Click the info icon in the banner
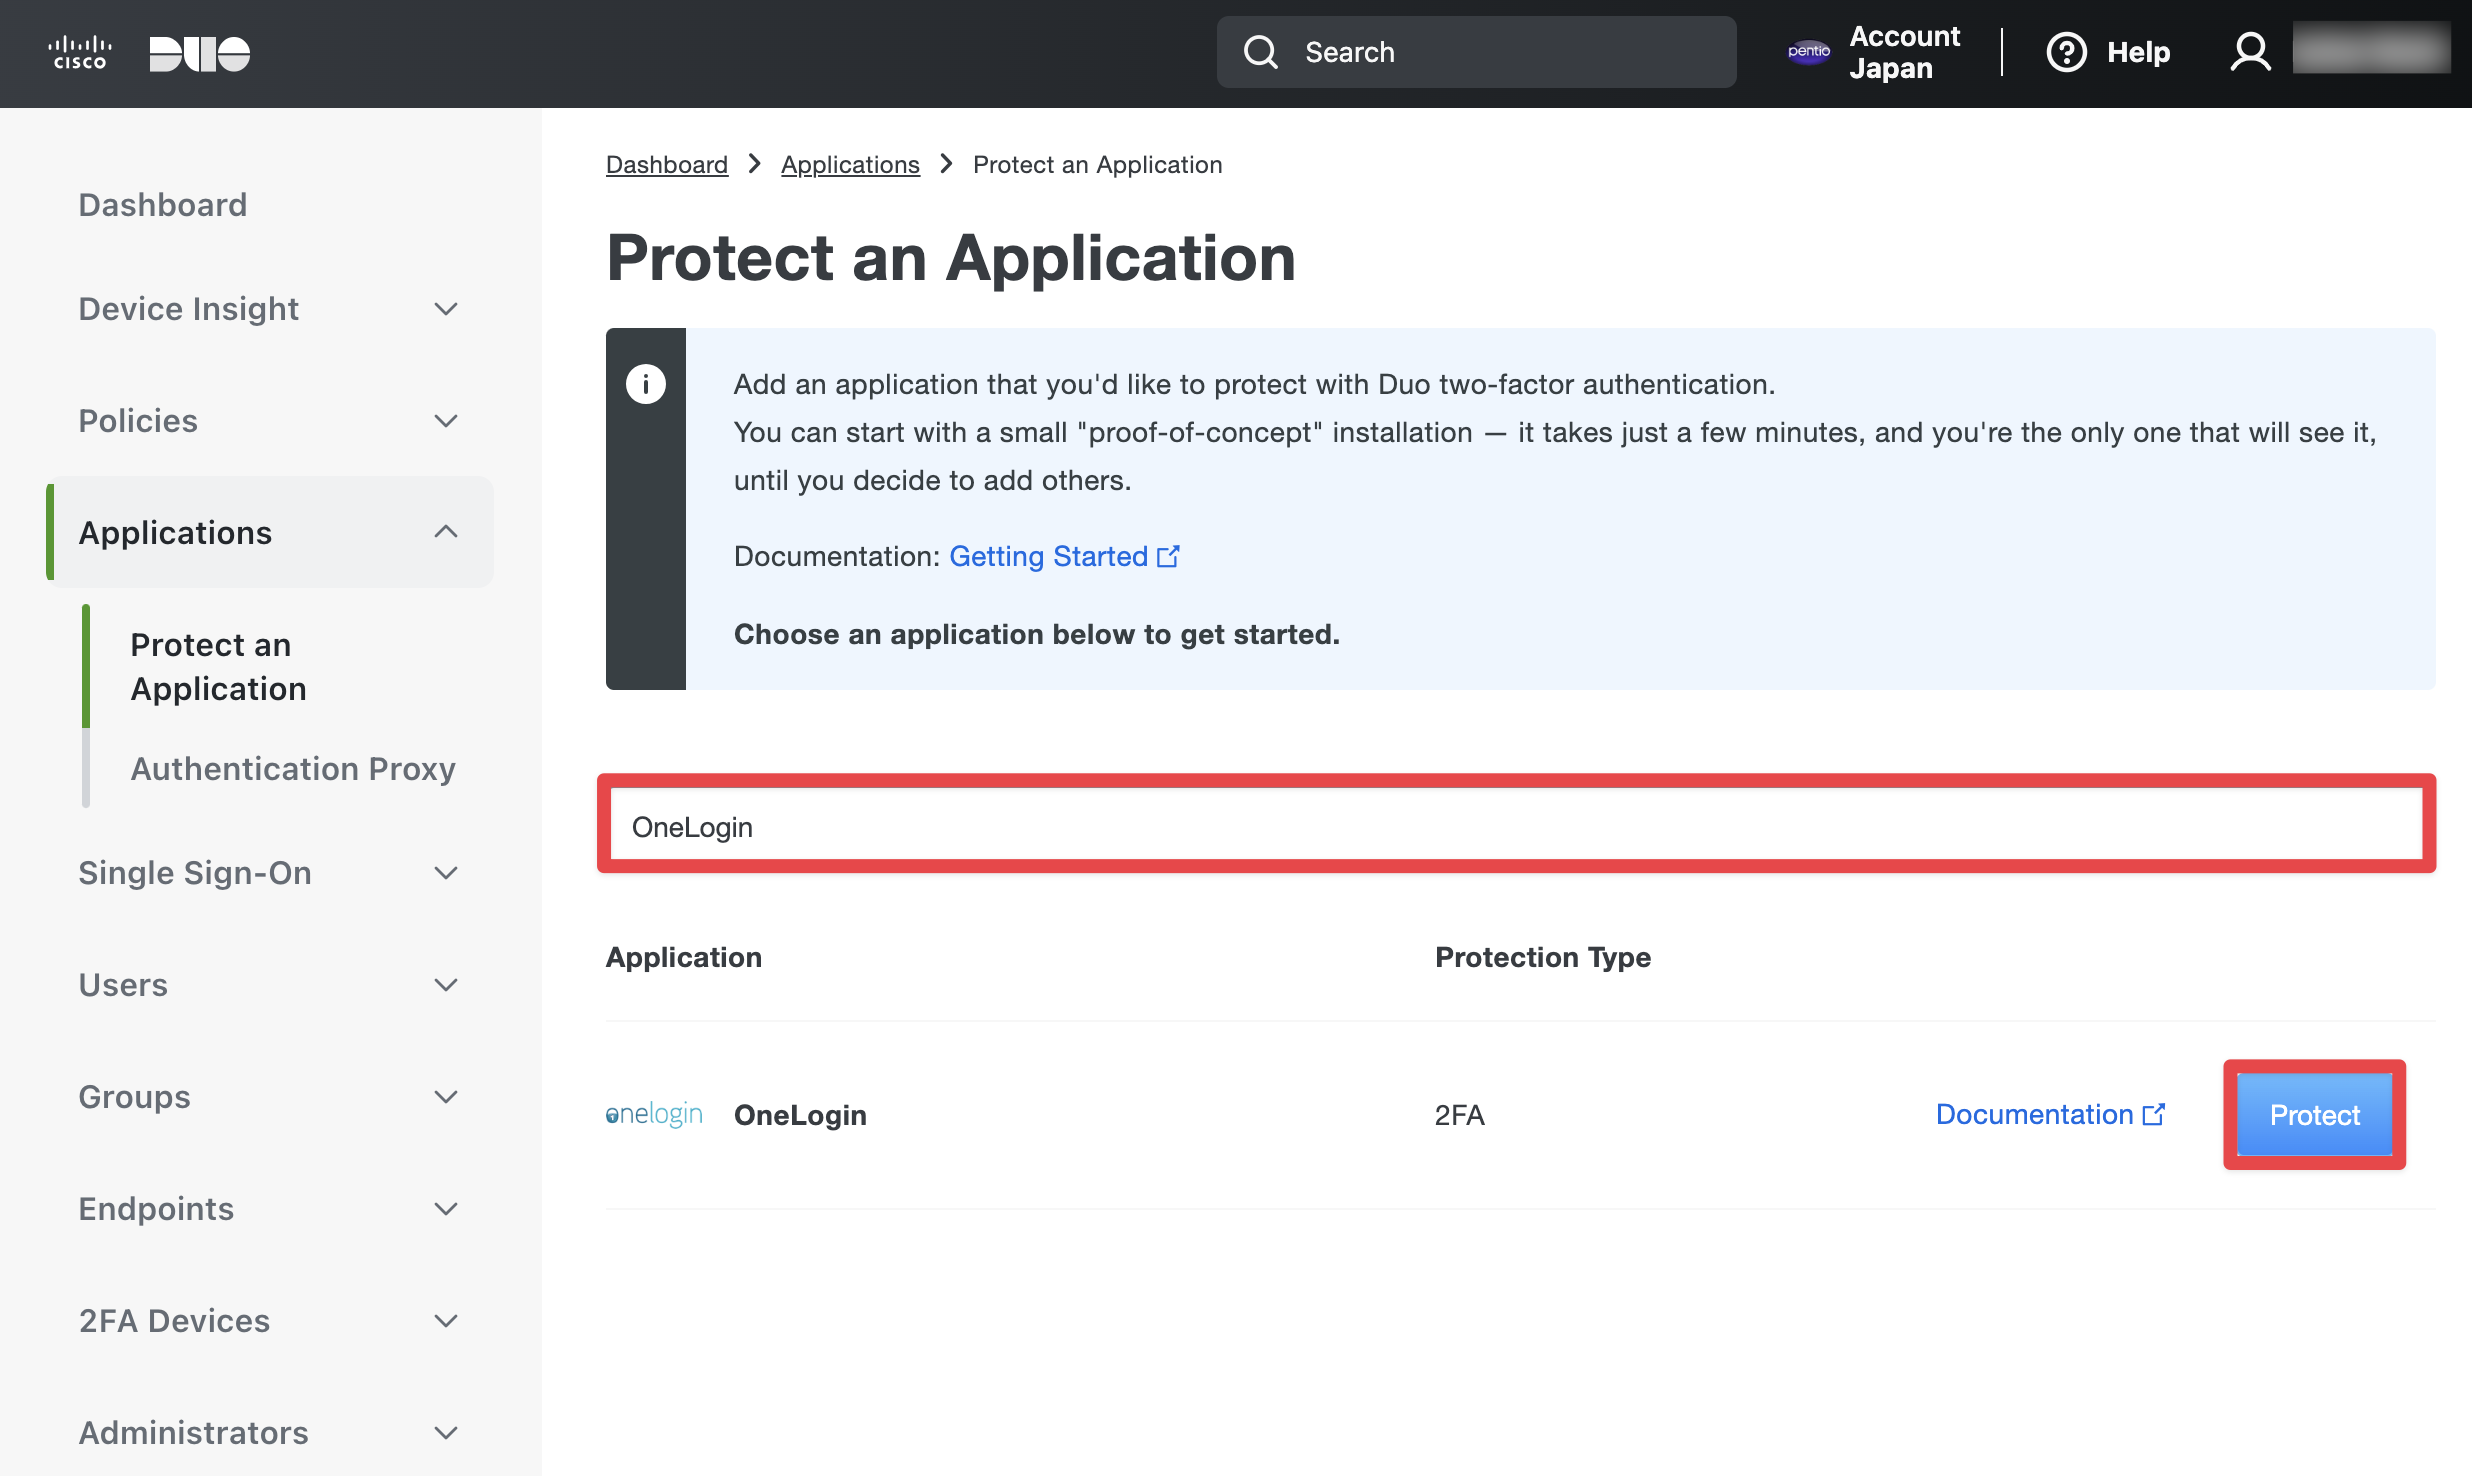 coord(646,384)
